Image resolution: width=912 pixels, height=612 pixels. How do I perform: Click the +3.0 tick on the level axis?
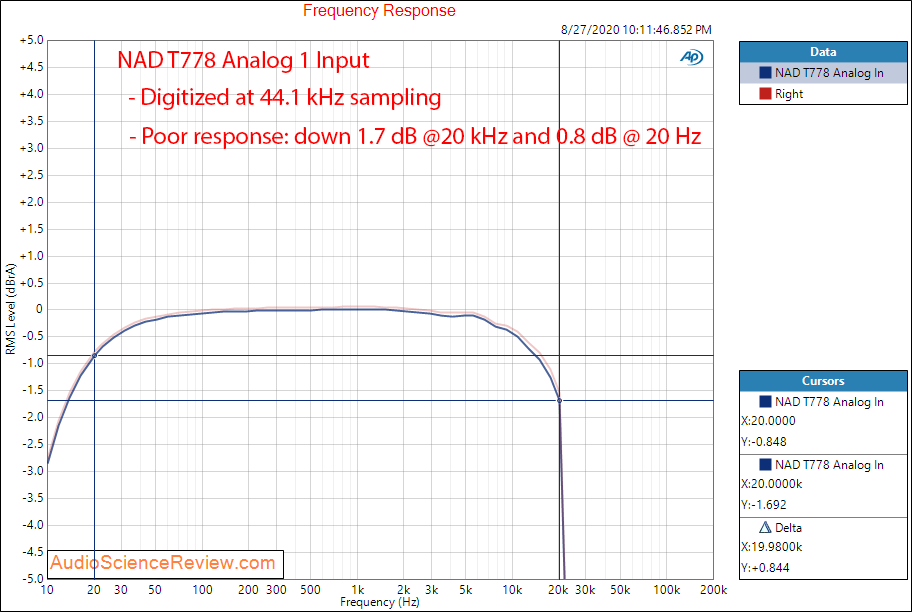pyautogui.click(x=32, y=148)
